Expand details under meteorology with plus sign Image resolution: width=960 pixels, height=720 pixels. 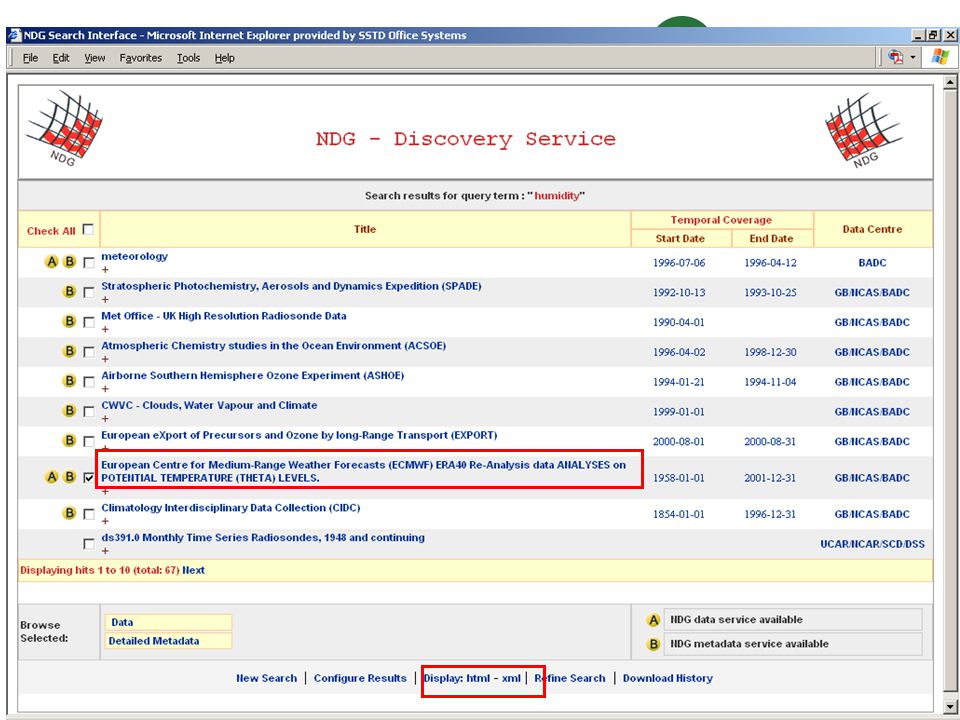point(105,269)
